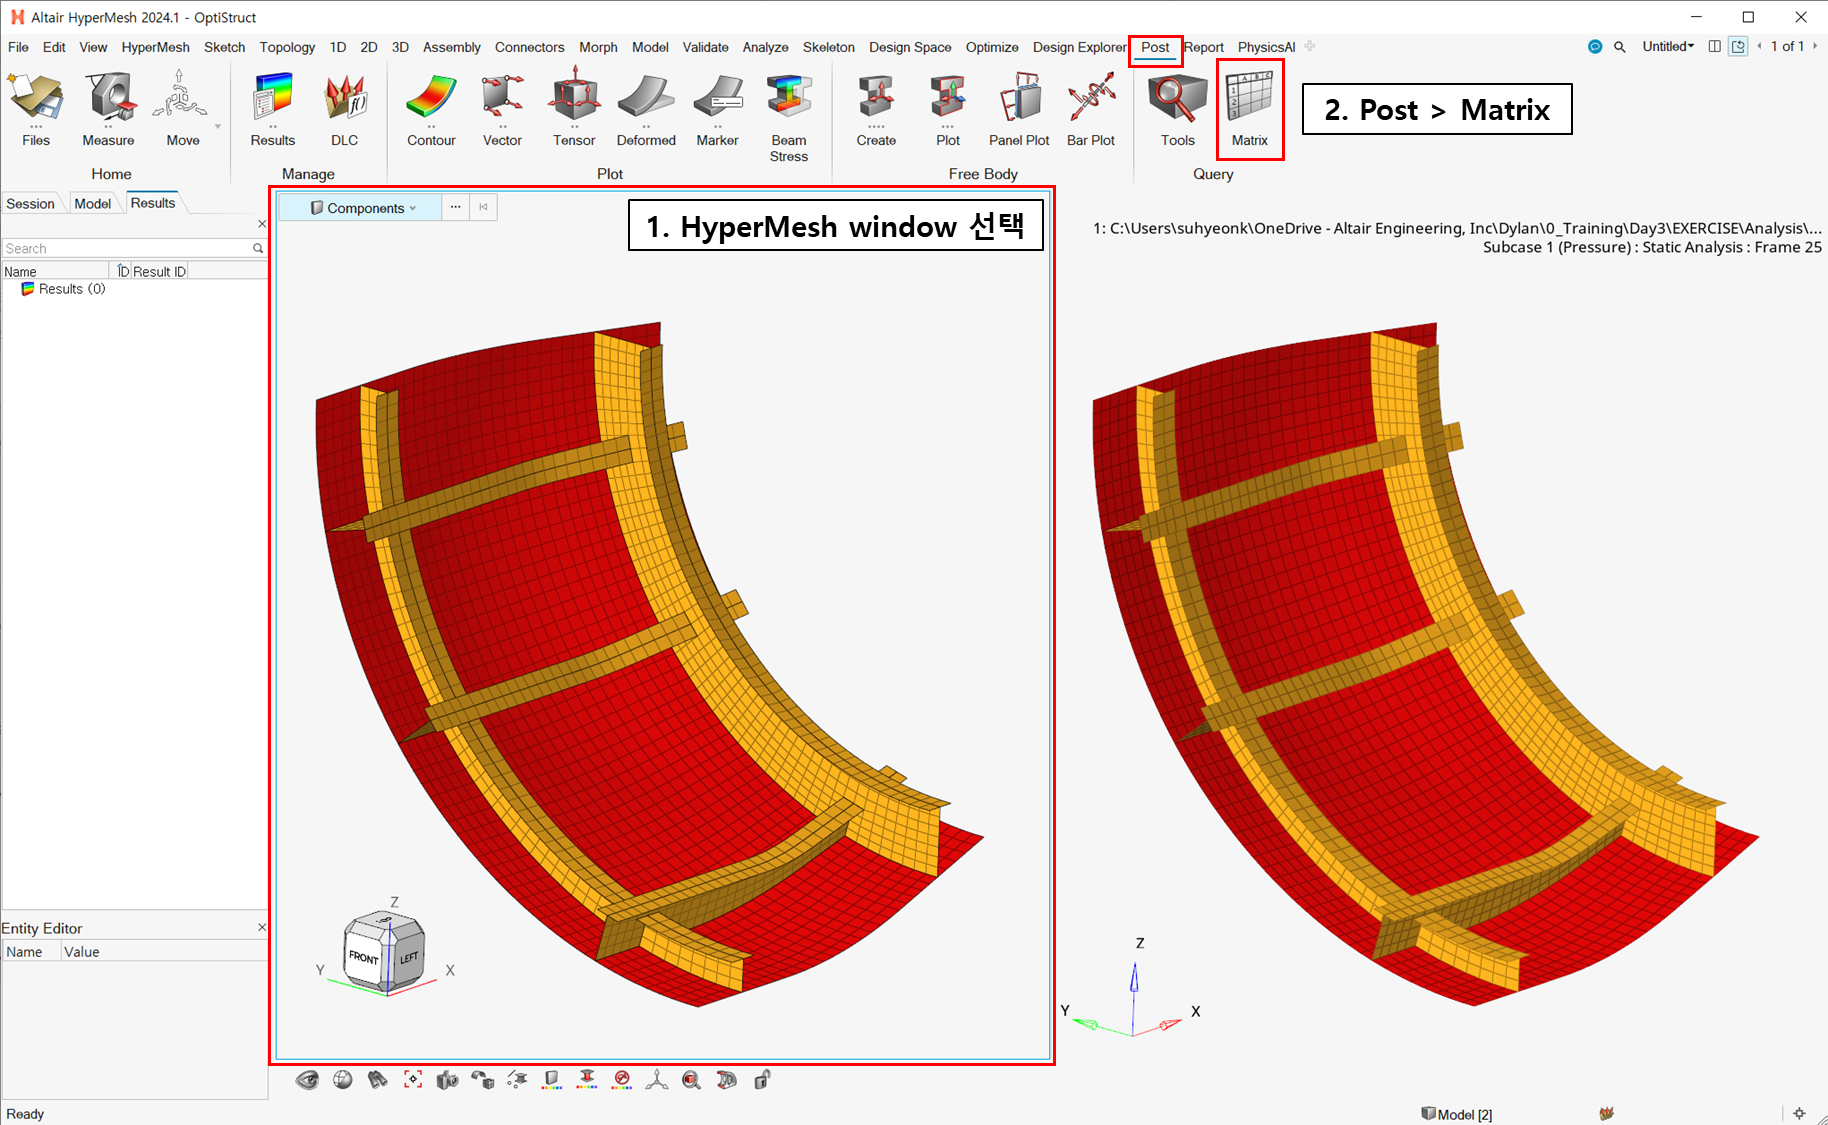This screenshot has height=1125, width=1828.
Task: Select the Results (0) tree item
Action: (72, 289)
